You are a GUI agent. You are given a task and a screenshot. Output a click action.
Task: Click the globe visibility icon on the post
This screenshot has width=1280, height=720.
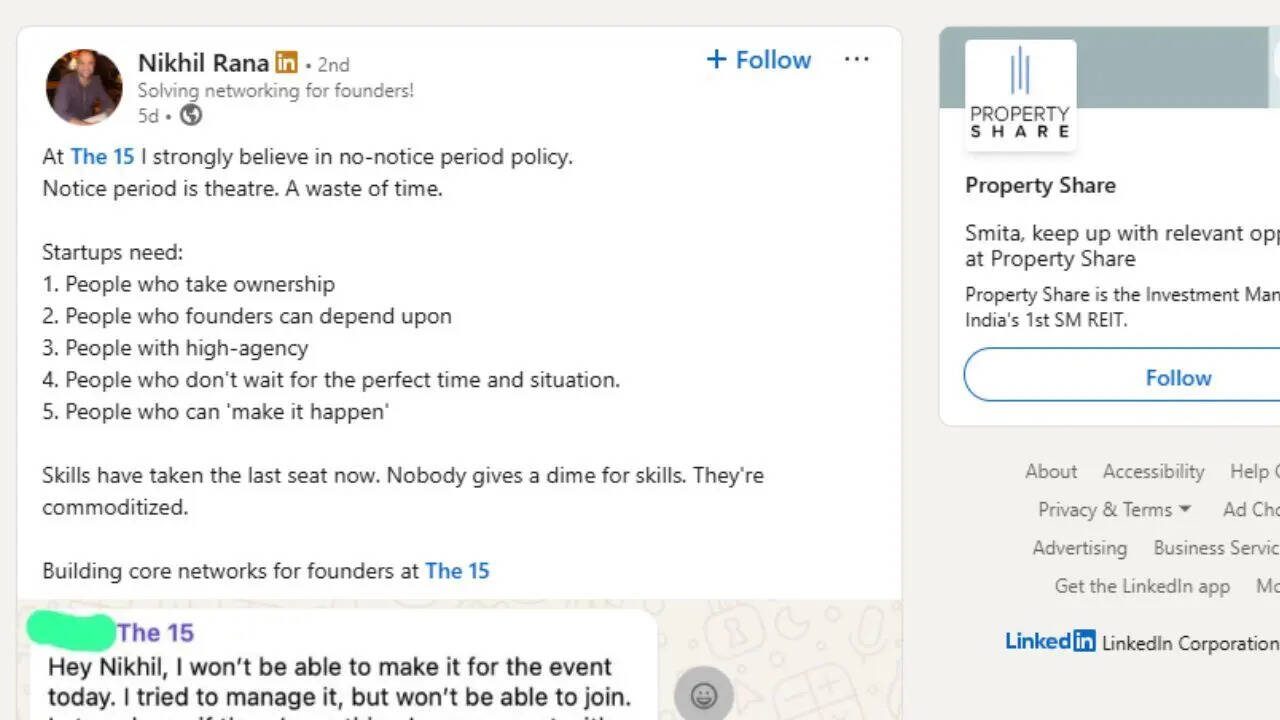[x=191, y=115]
